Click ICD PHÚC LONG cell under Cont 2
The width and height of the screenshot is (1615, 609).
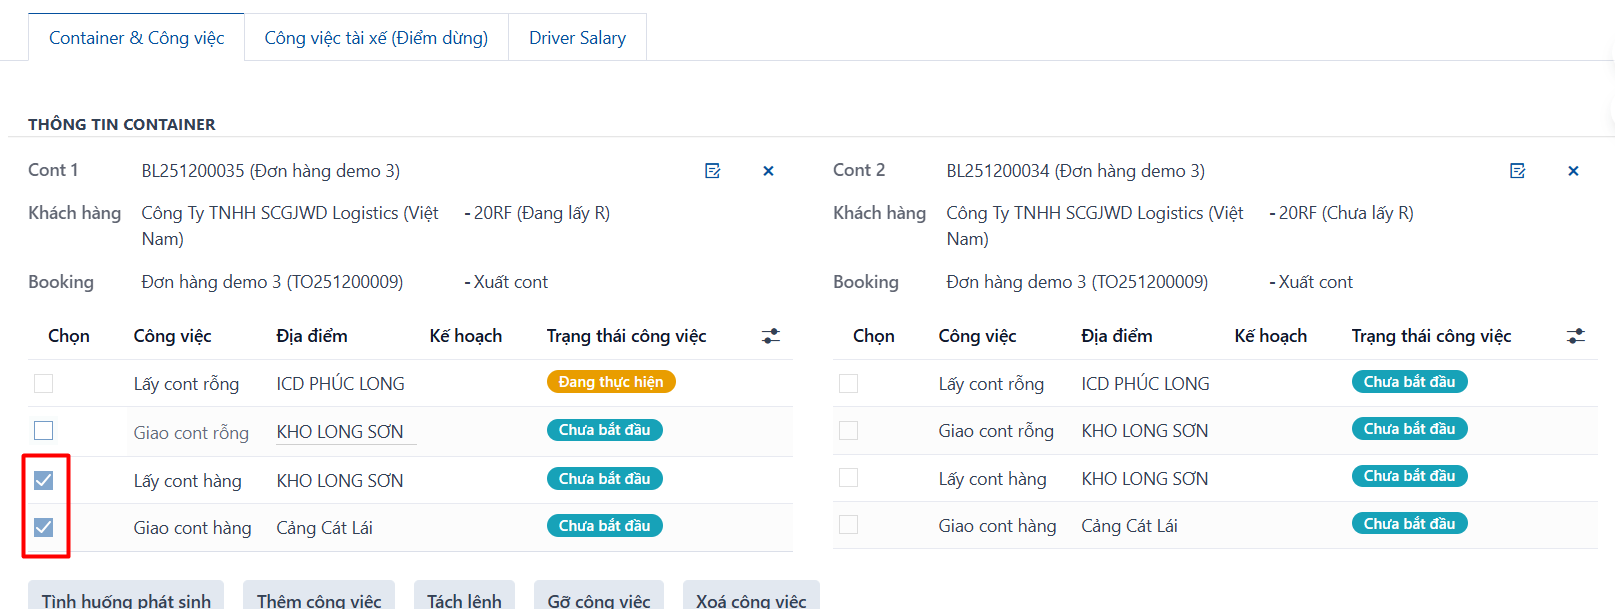1146,384
